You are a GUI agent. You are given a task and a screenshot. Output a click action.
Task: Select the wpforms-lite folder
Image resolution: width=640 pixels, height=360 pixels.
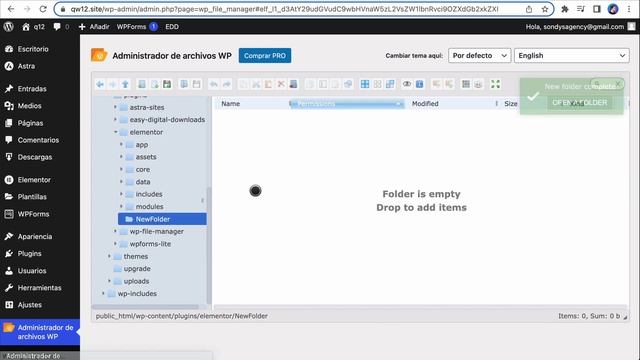(x=150, y=244)
